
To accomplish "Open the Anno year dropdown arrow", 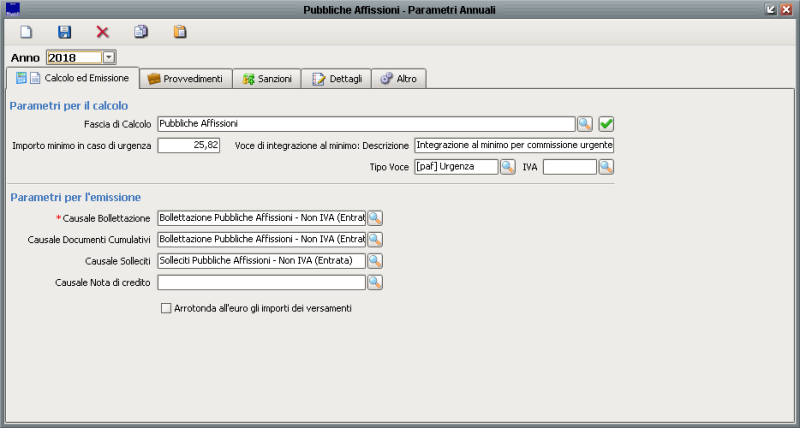I will point(109,58).
